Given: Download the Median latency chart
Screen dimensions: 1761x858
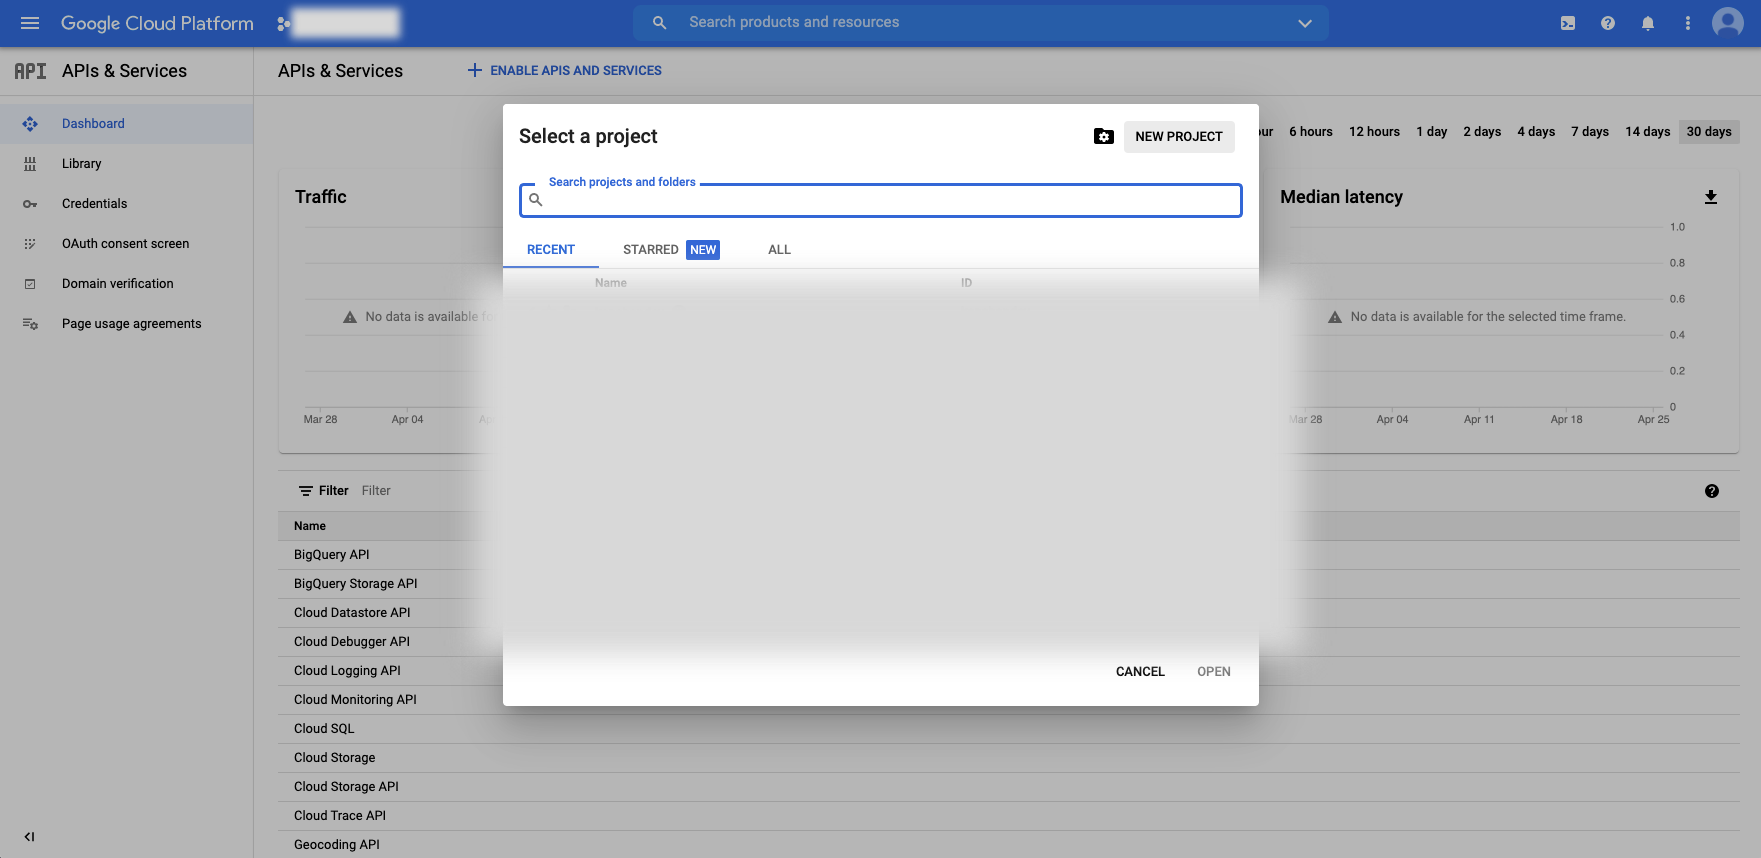Looking at the screenshot, I should click(x=1711, y=197).
